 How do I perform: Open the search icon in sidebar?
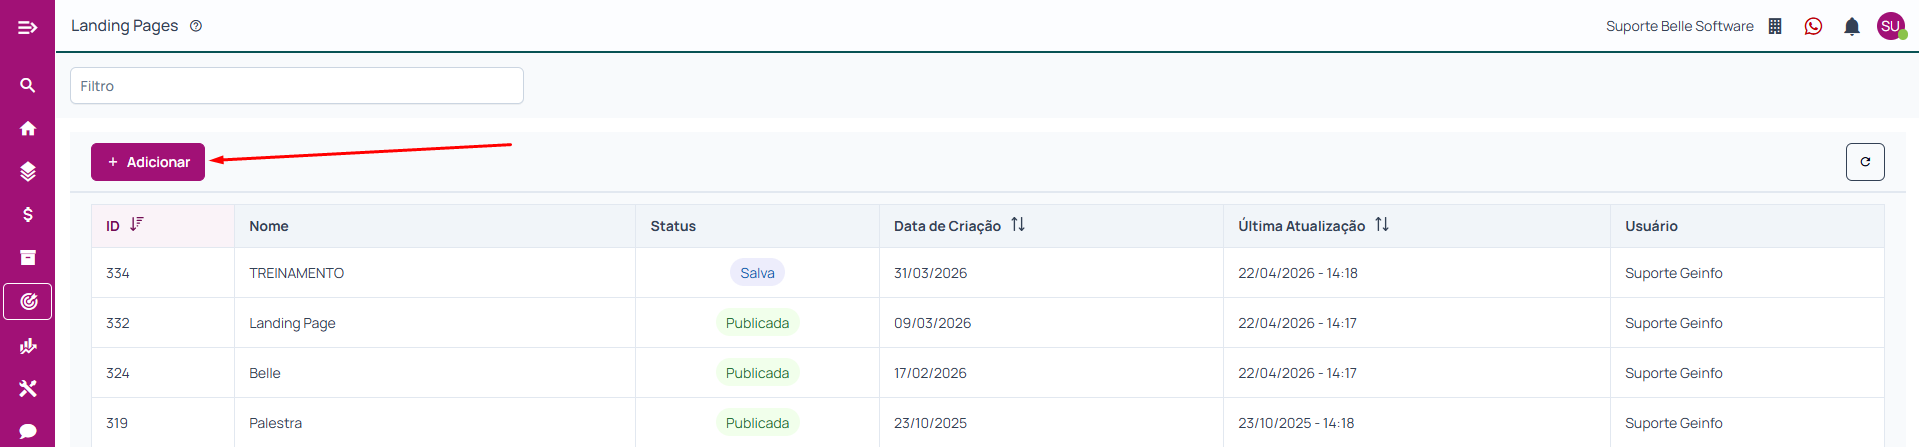(x=27, y=86)
